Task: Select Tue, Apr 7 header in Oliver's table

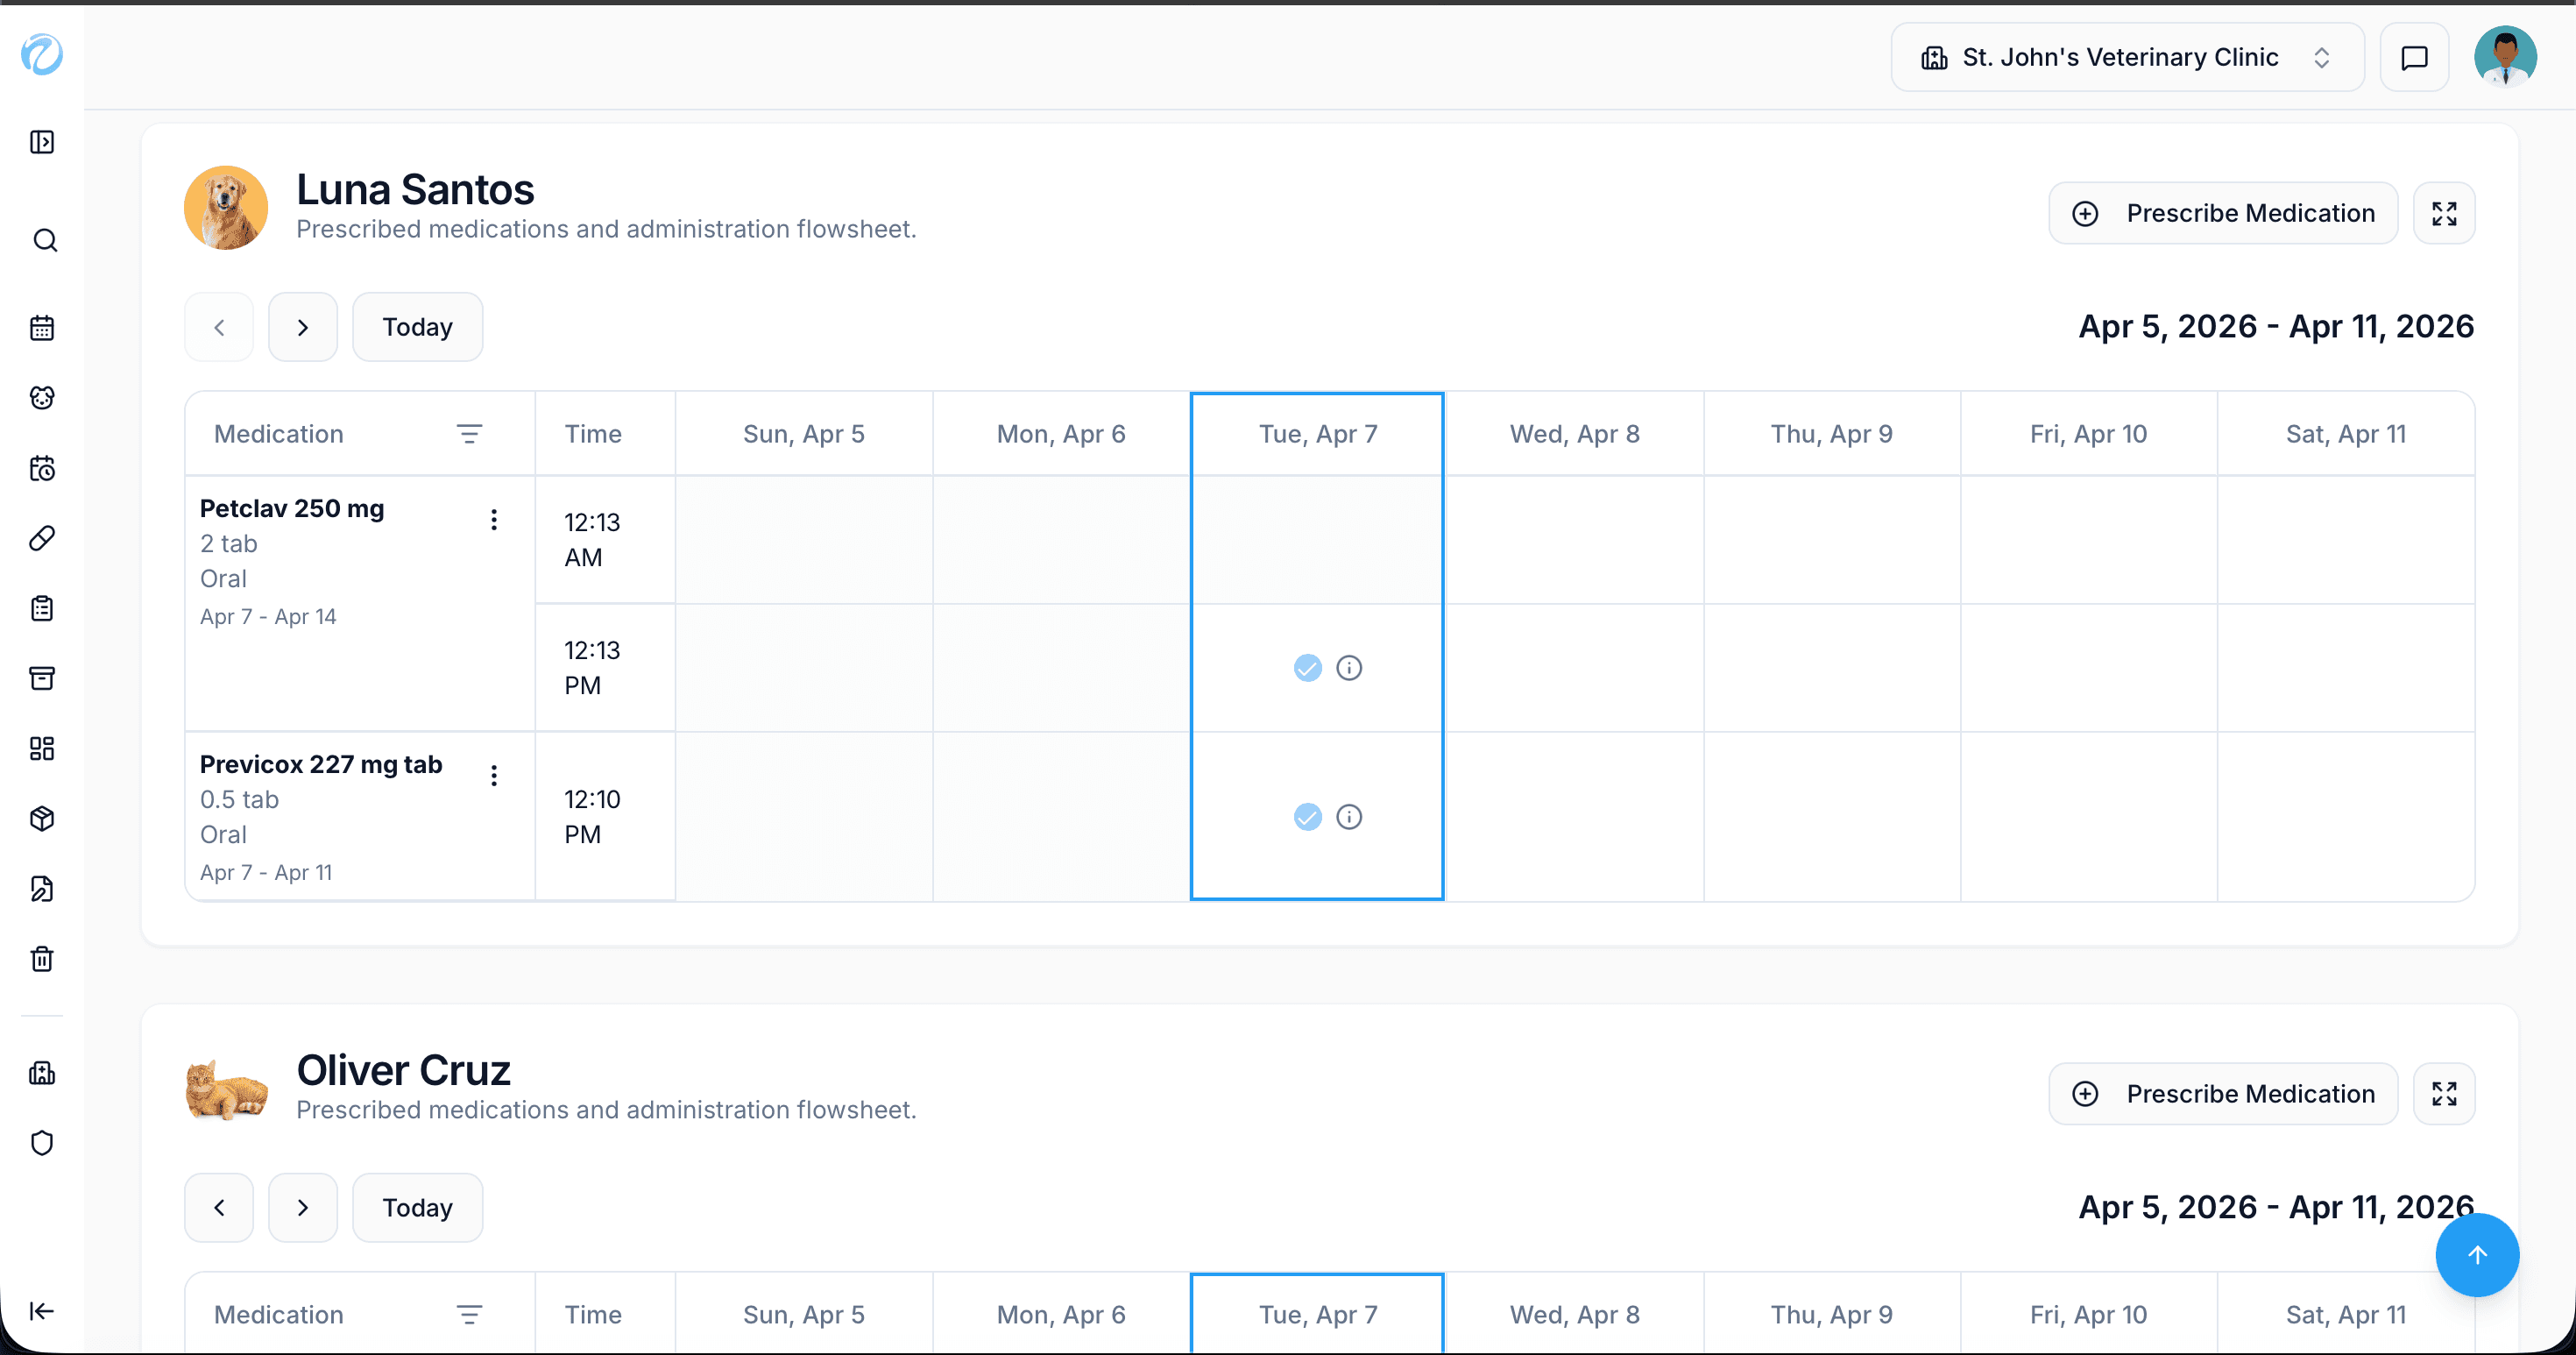Action: [1317, 1314]
